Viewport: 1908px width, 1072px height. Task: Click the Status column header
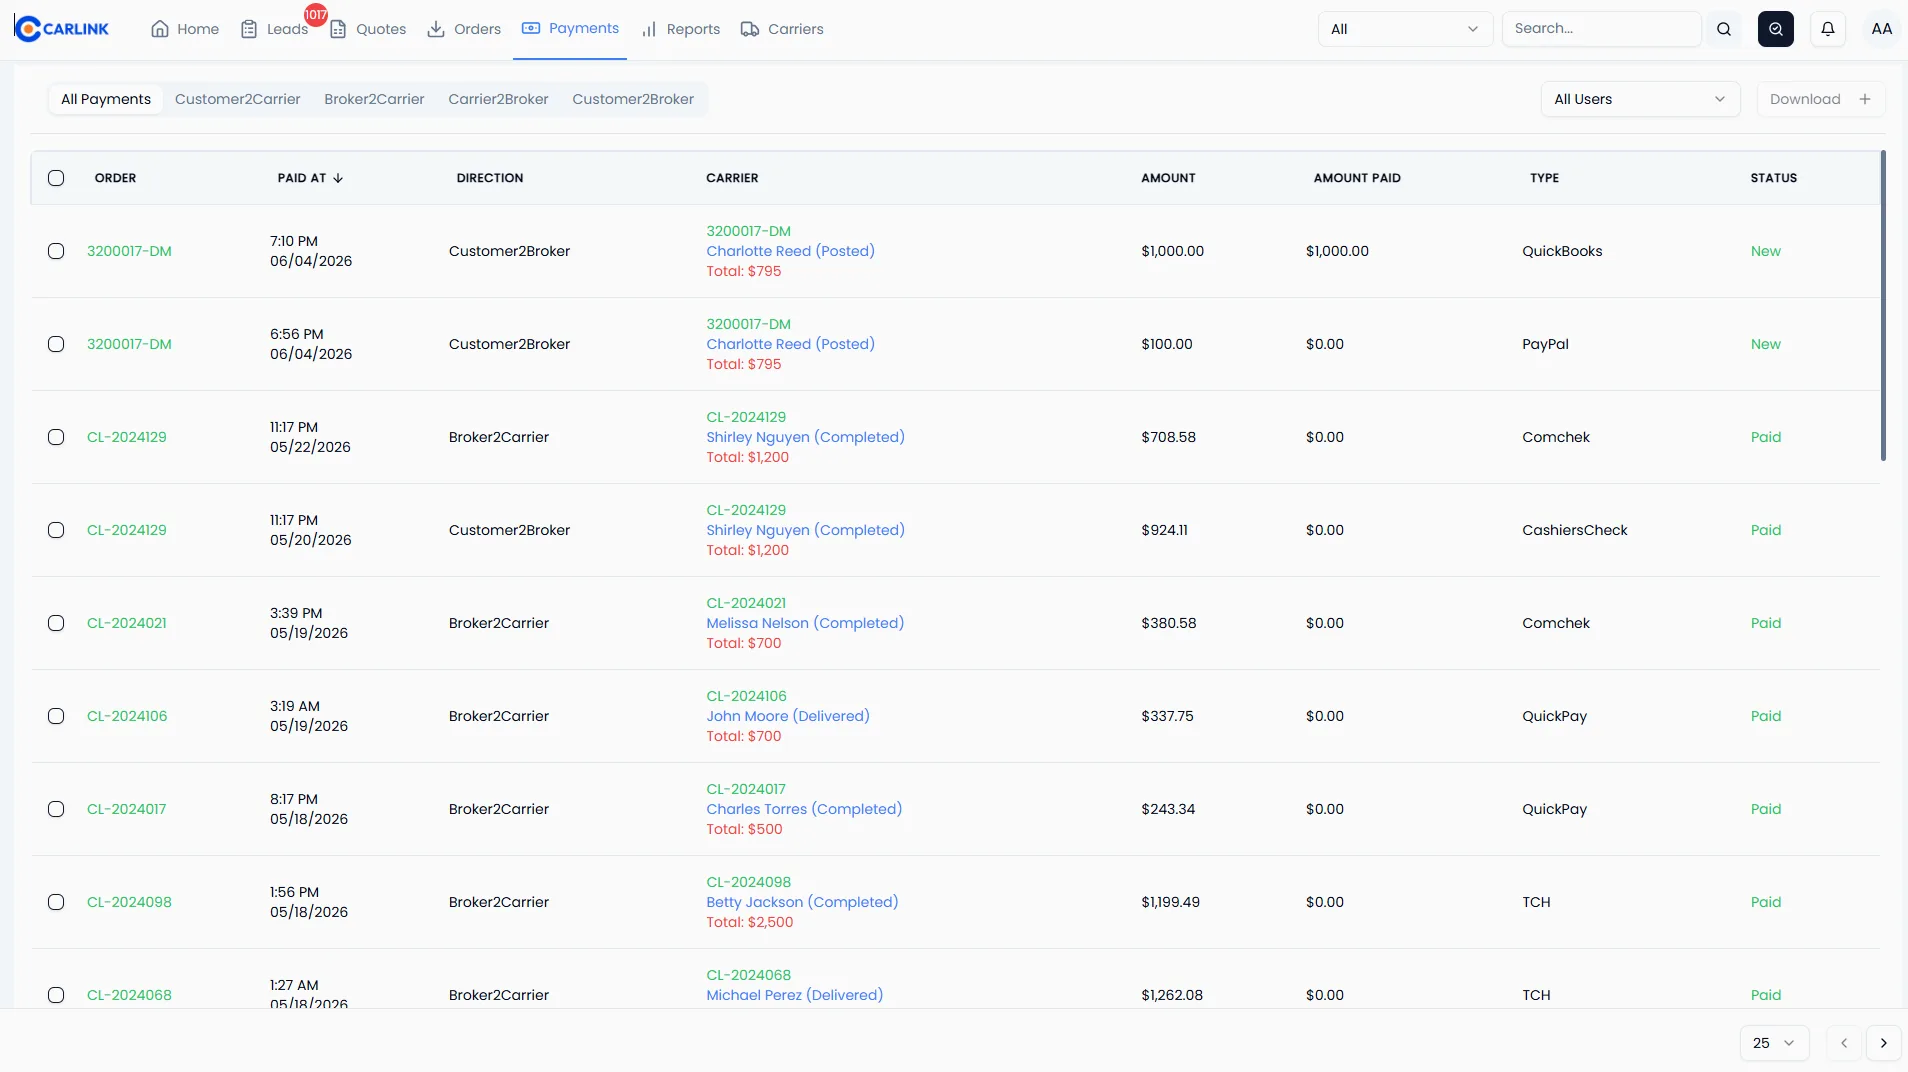[1773, 178]
